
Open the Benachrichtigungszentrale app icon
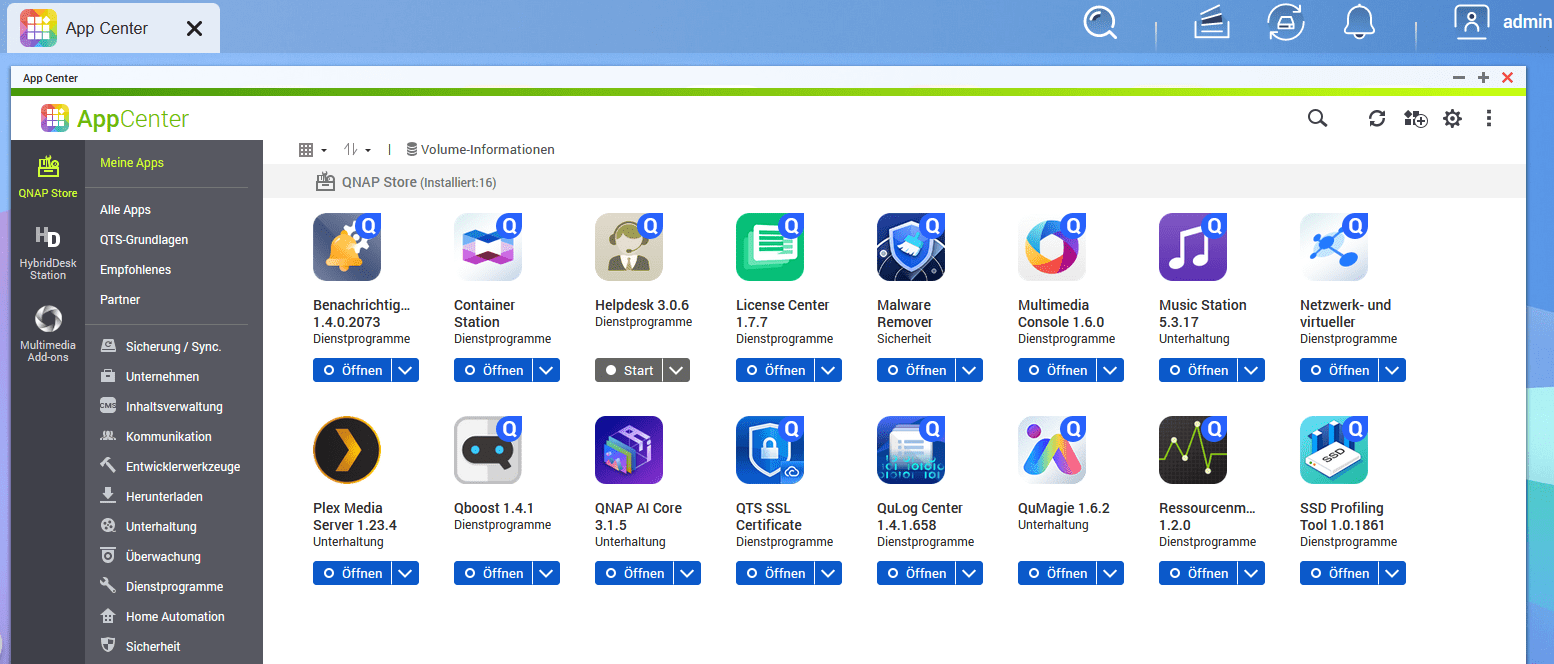click(x=347, y=247)
